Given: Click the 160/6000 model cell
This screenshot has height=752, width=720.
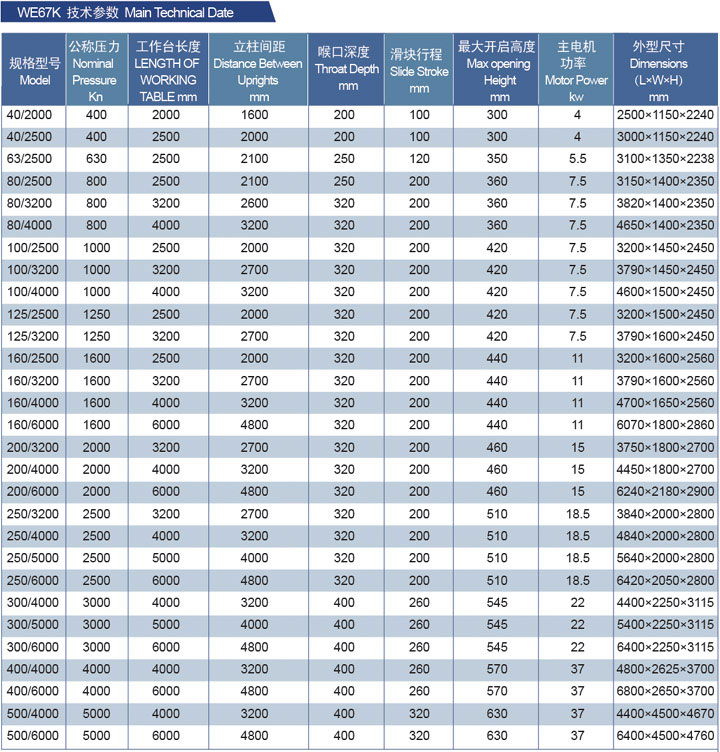Looking at the screenshot, I should pyautogui.click(x=34, y=425).
